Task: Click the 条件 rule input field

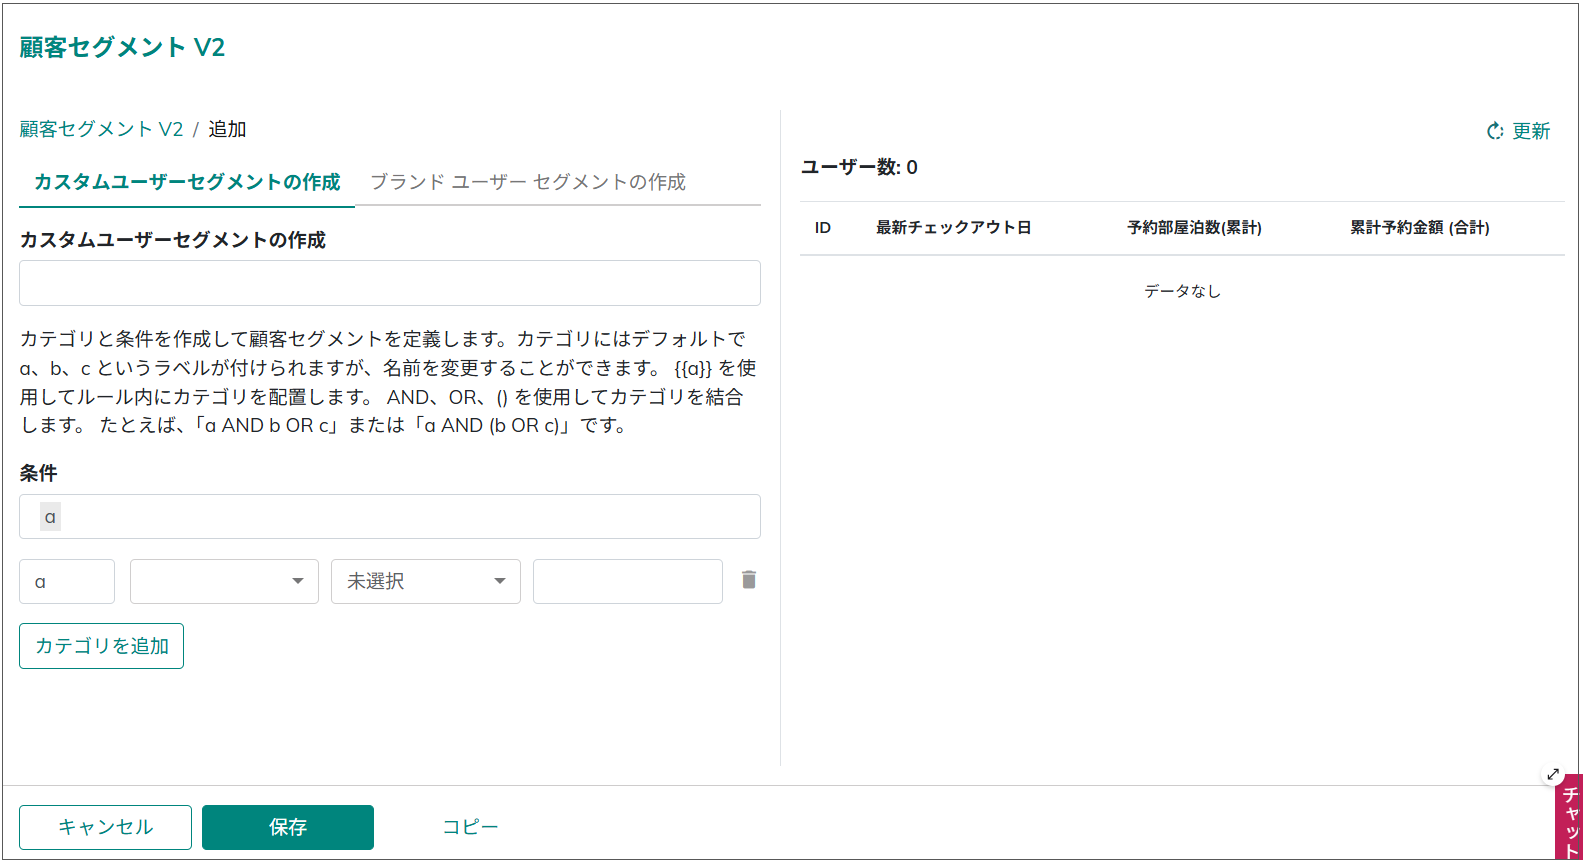Action: click(x=390, y=517)
